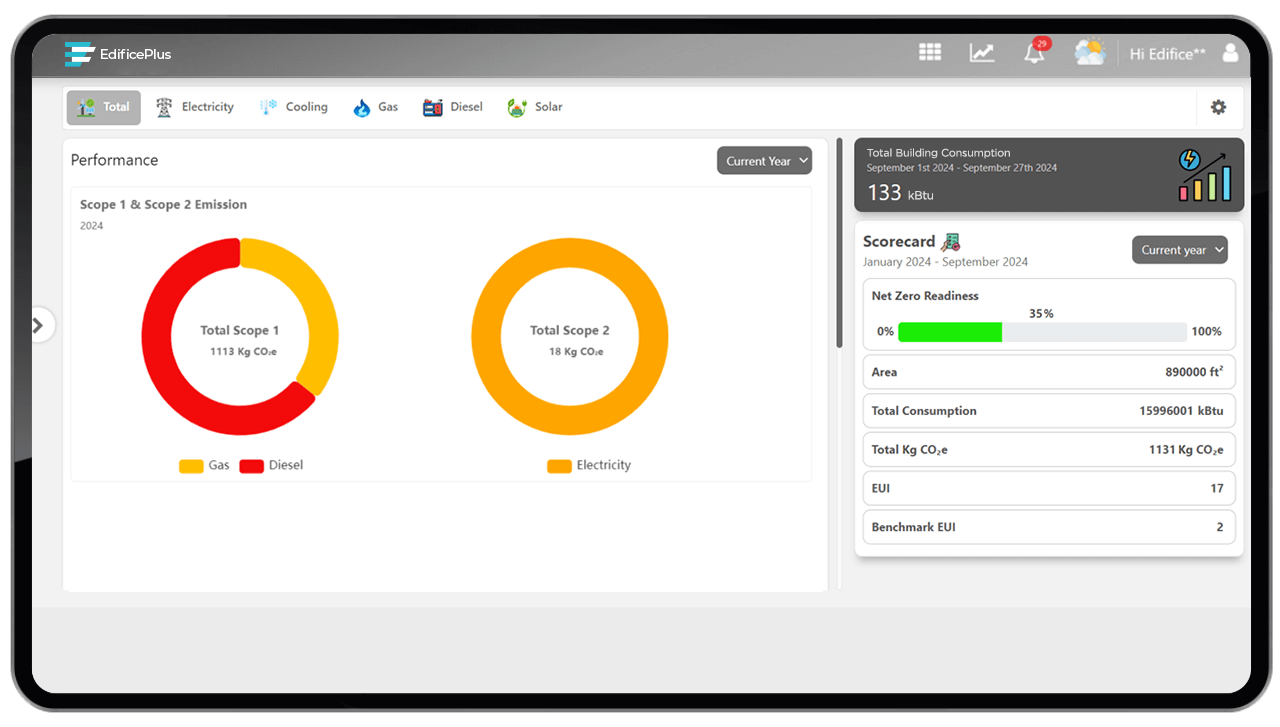Viewport: 1280px width, 727px height.
Task: Open settings gear in tab bar
Action: (x=1218, y=107)
